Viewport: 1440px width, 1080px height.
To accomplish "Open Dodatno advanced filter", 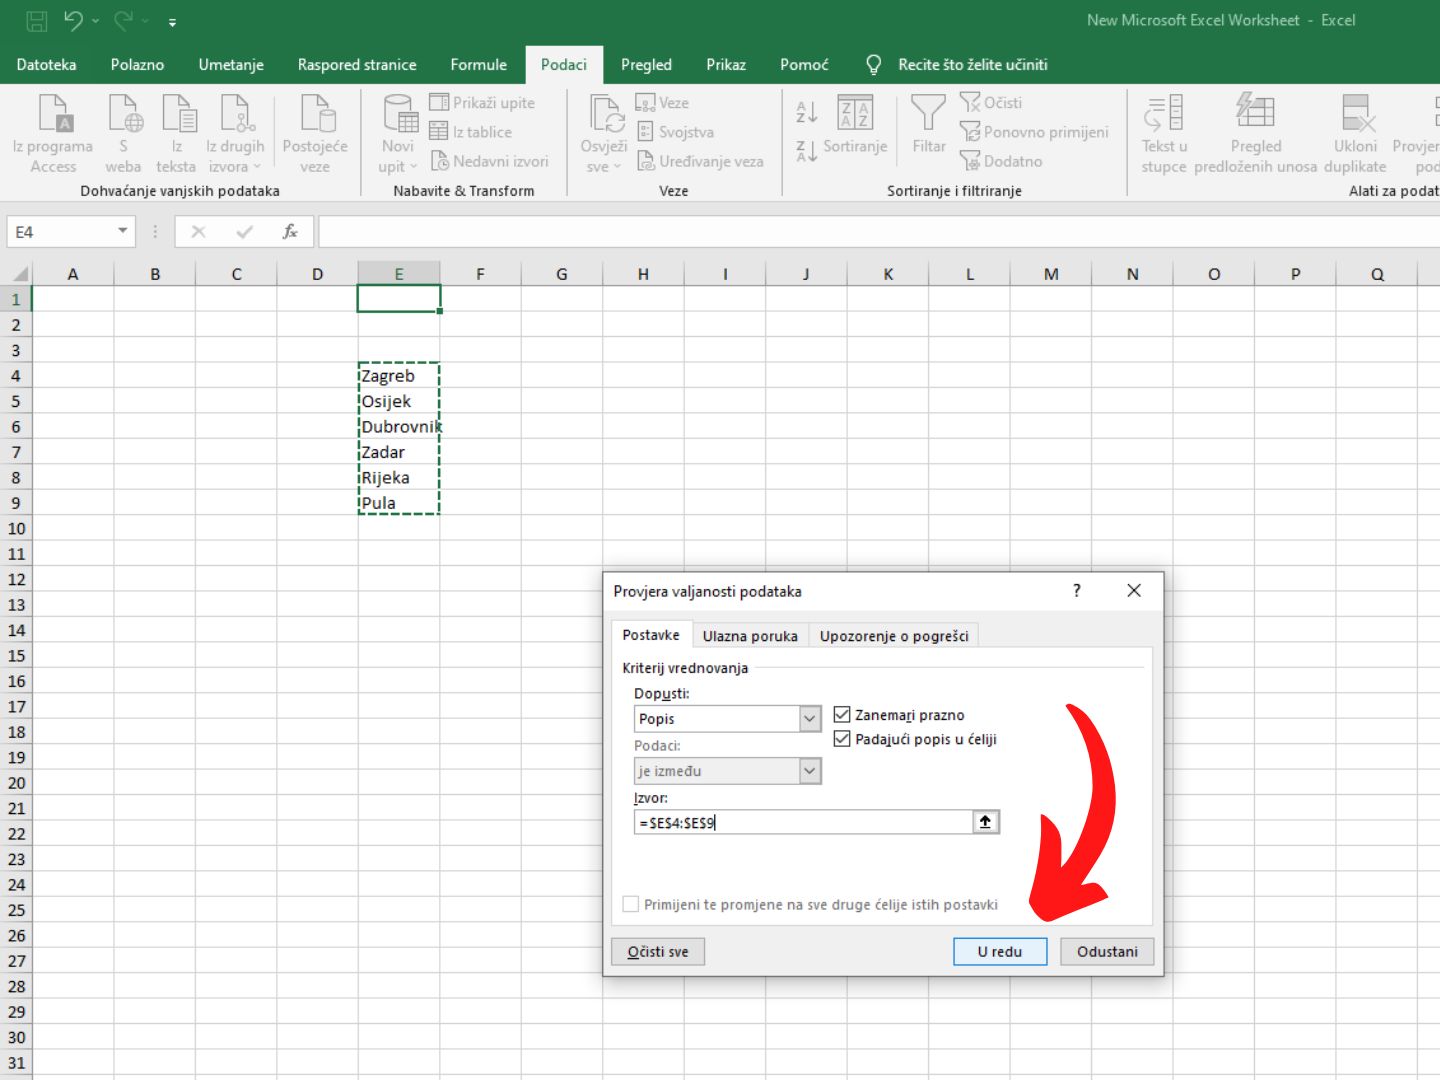I will (1001, 161).
